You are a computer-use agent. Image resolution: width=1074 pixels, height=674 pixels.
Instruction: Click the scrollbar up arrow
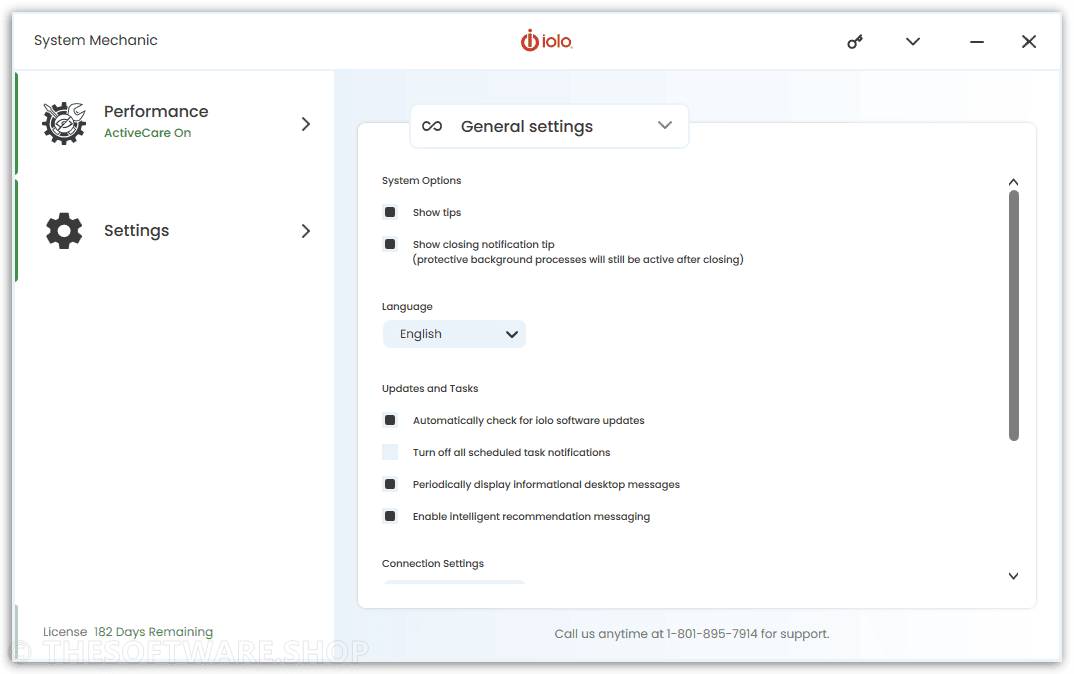point(1013,182)
